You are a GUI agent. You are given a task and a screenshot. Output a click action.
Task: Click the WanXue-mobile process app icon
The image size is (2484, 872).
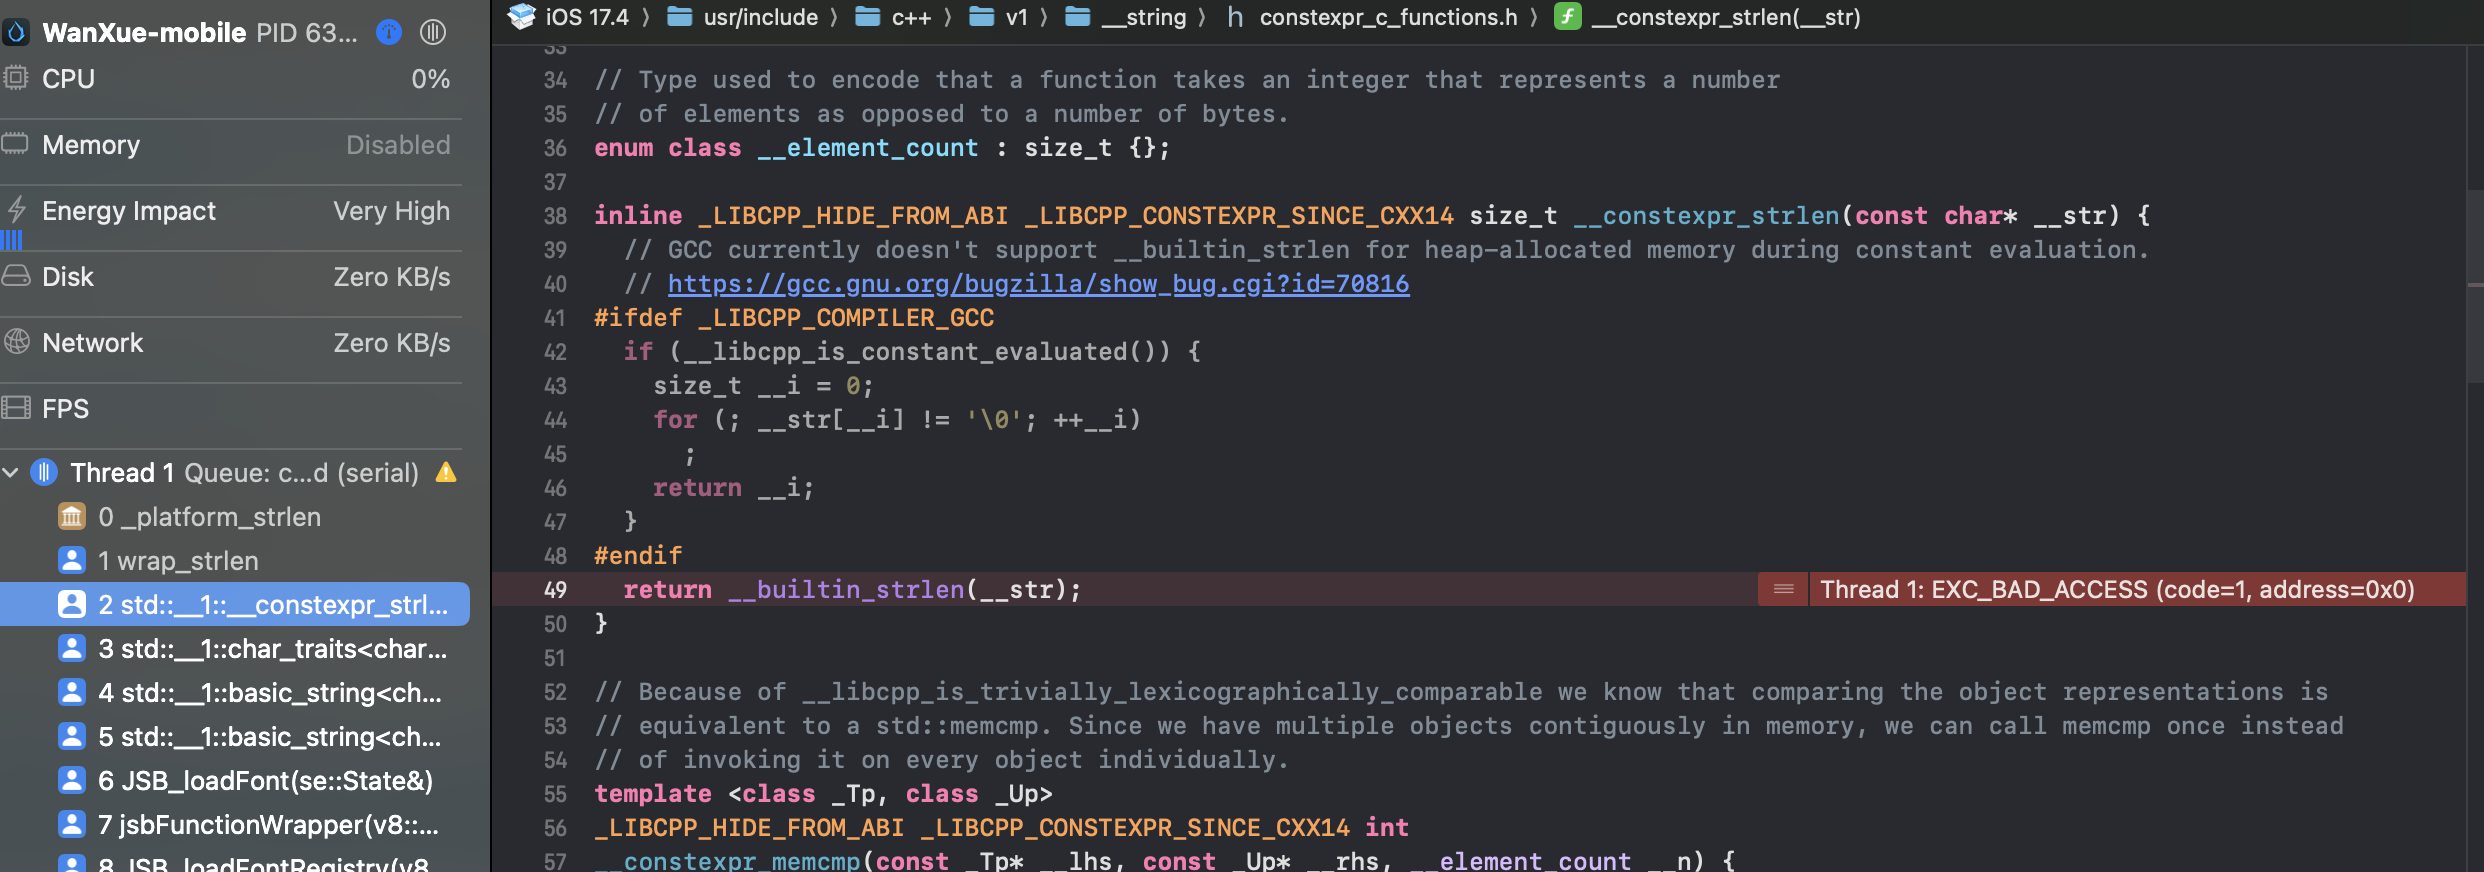click(15, 32)
